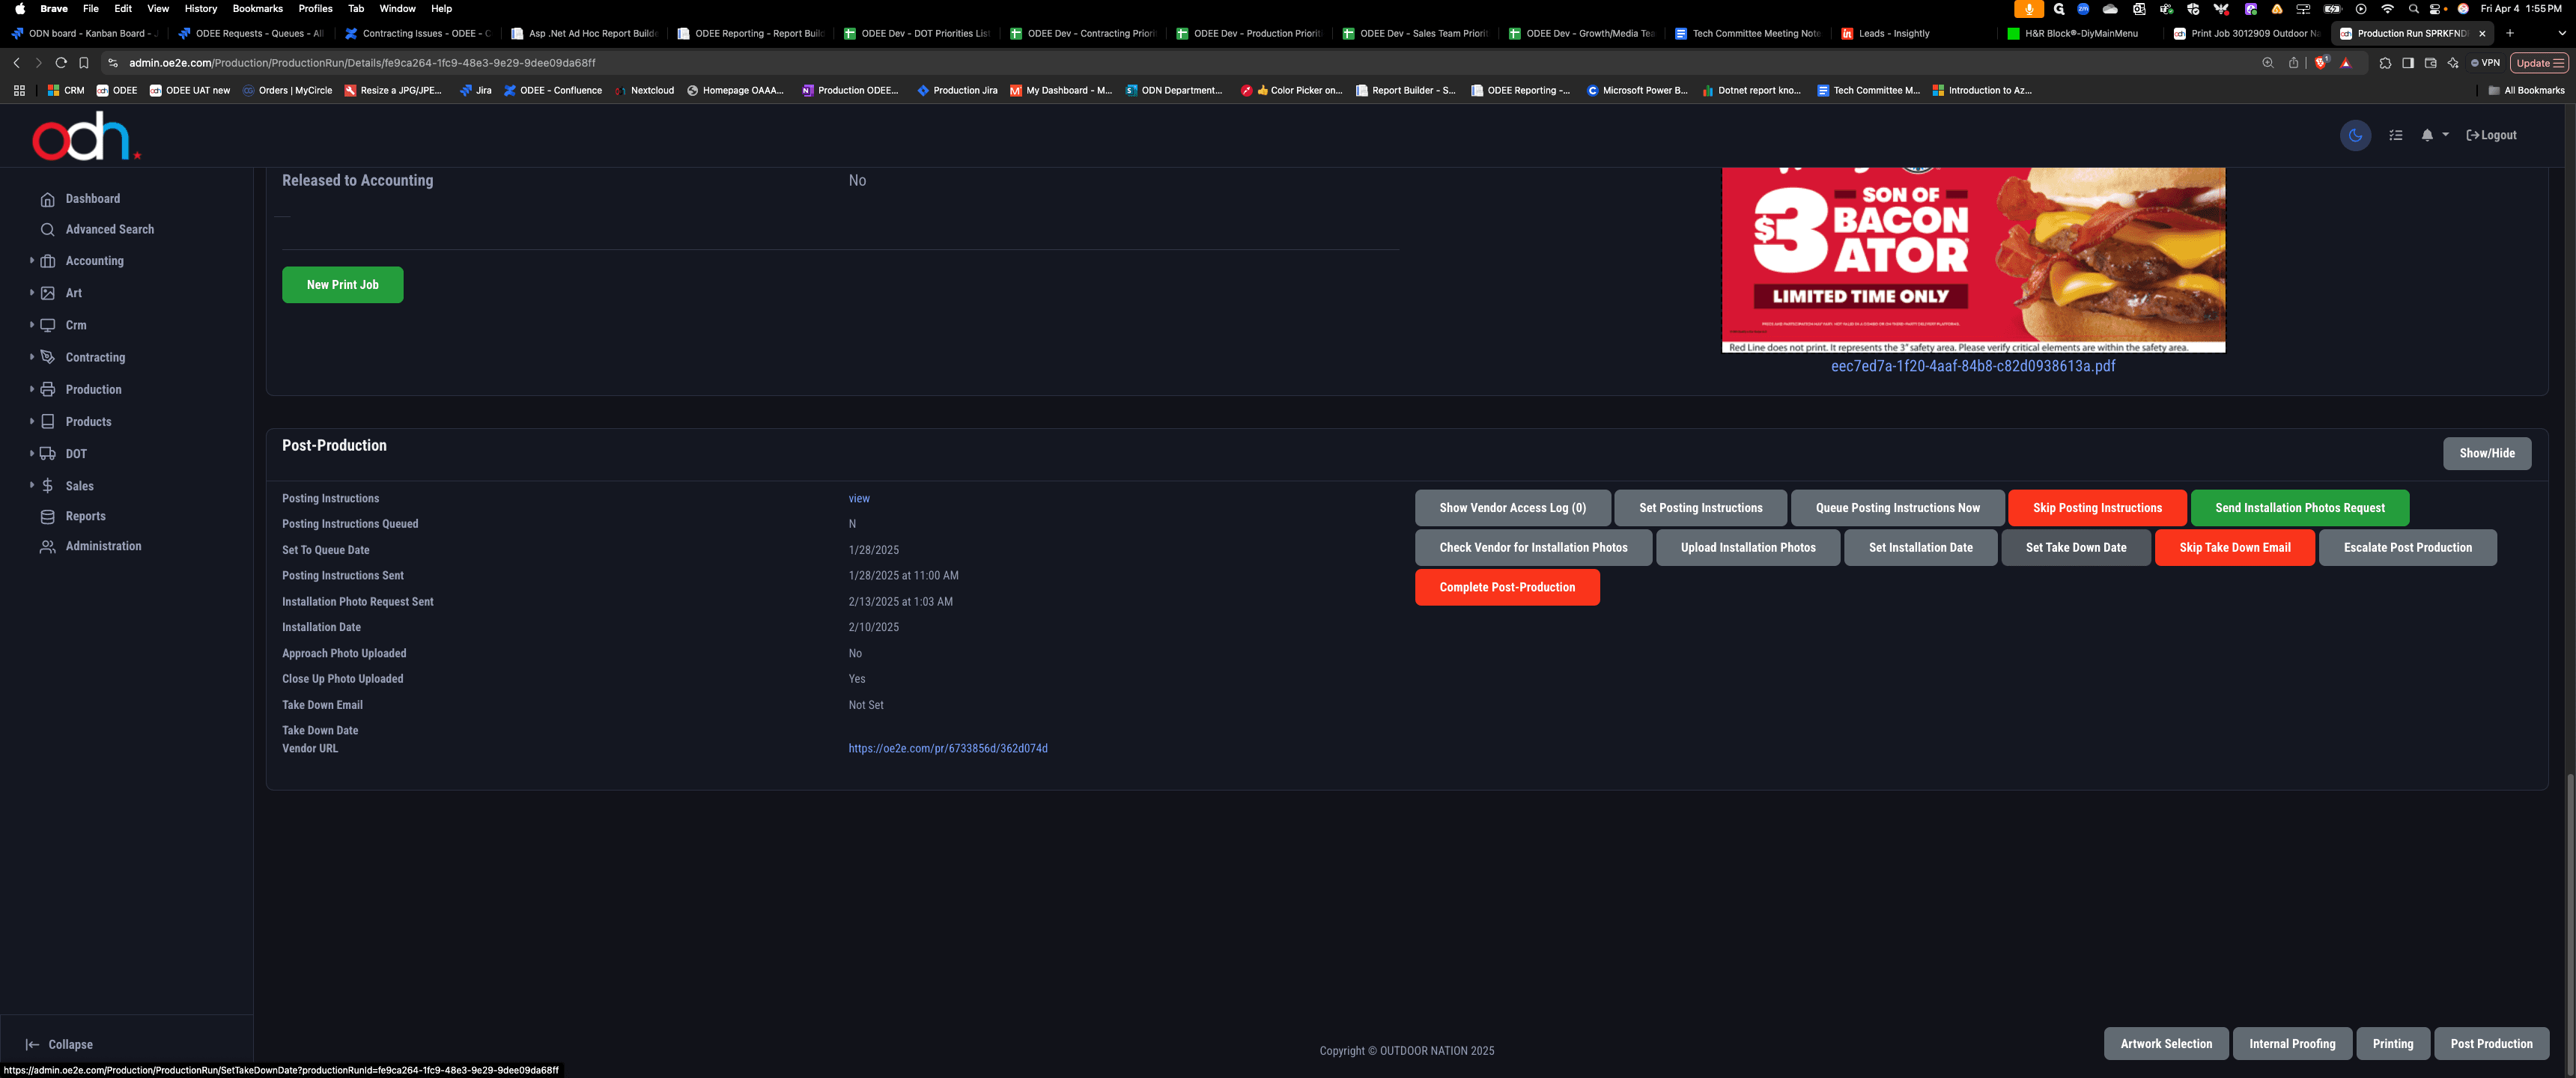2576x1078 pixels.
Task: Open browser extensions puzzle icon
Action: (2385, 62)
